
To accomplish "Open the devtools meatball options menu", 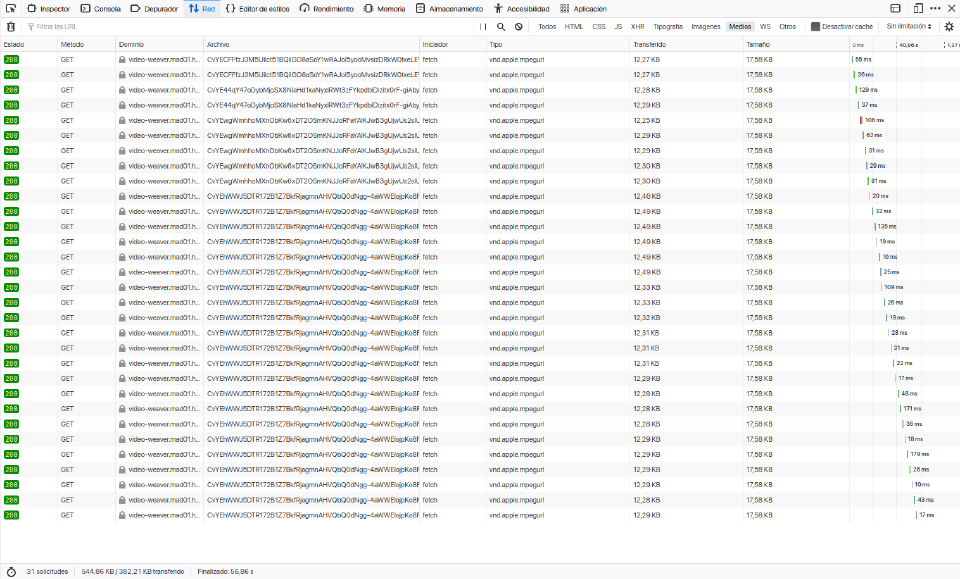I will pos(936,8).
